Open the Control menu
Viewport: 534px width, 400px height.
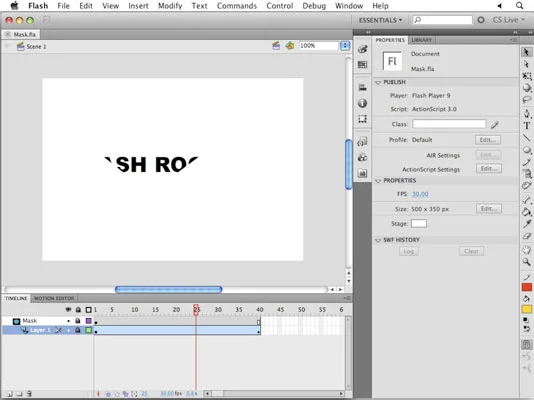coord(280,6)
